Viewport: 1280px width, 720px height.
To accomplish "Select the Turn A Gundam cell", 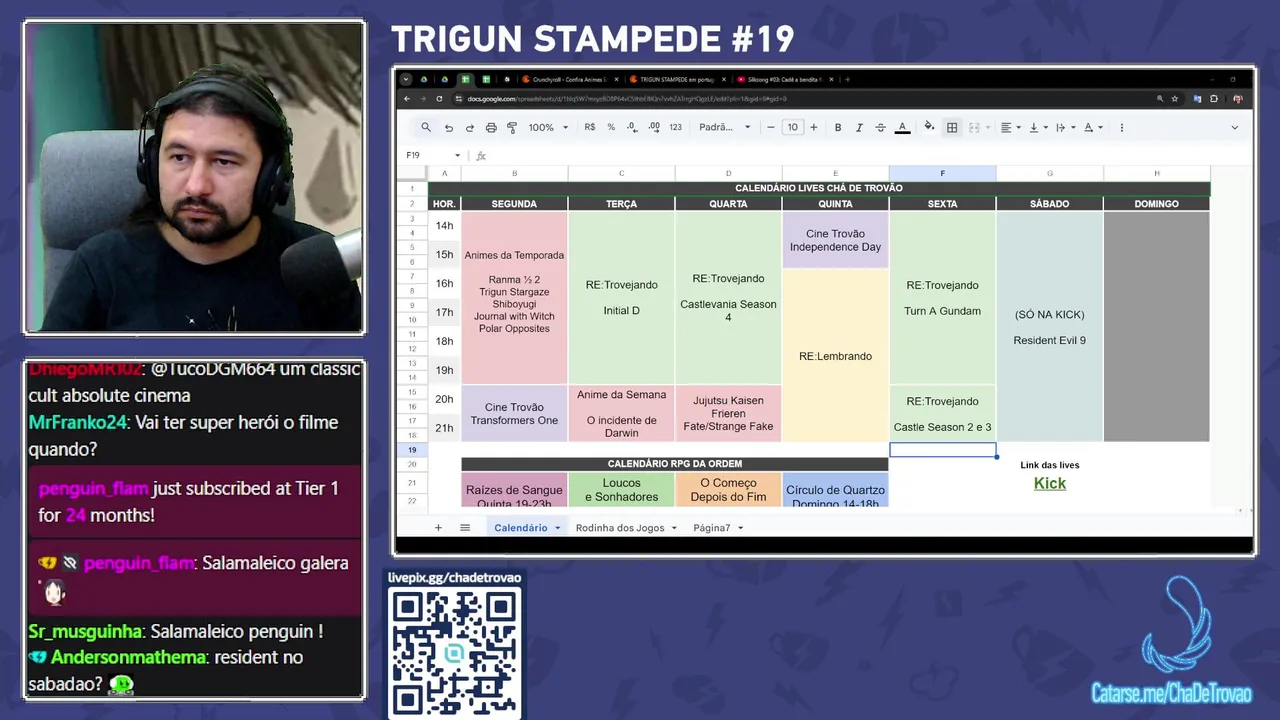I will coord(942,298).
